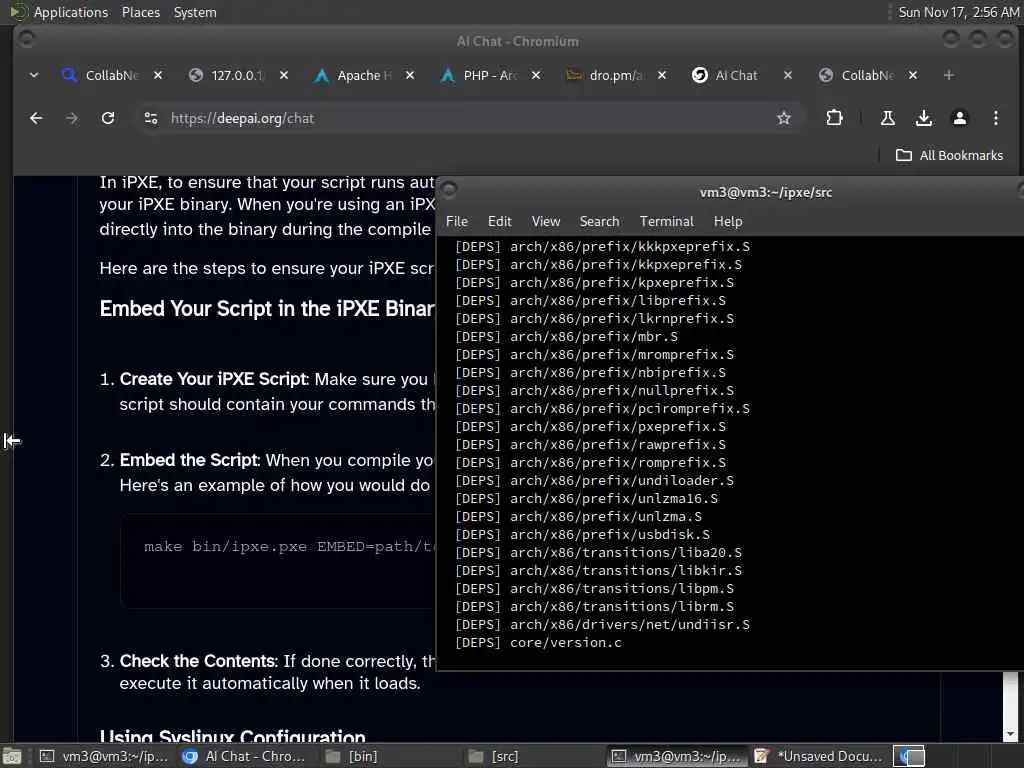
Task: Open the Applications menu
Action: coord(71,12)
